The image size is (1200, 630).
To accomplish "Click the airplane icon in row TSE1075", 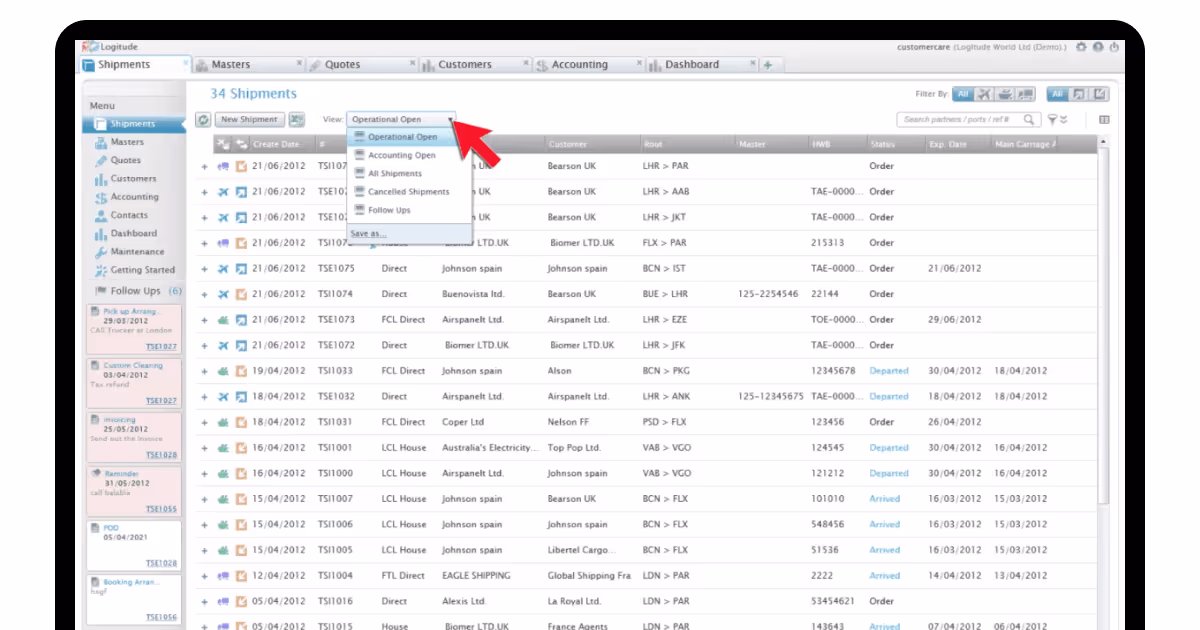I will (x=223, y=268).
